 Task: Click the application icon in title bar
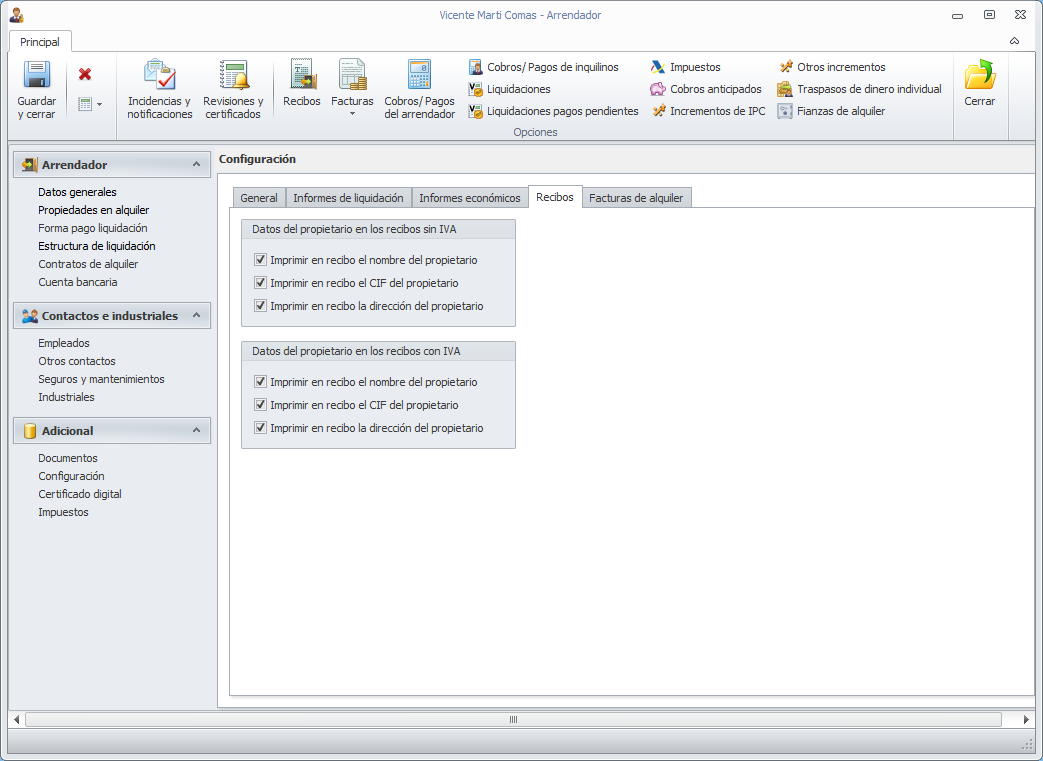17,15
